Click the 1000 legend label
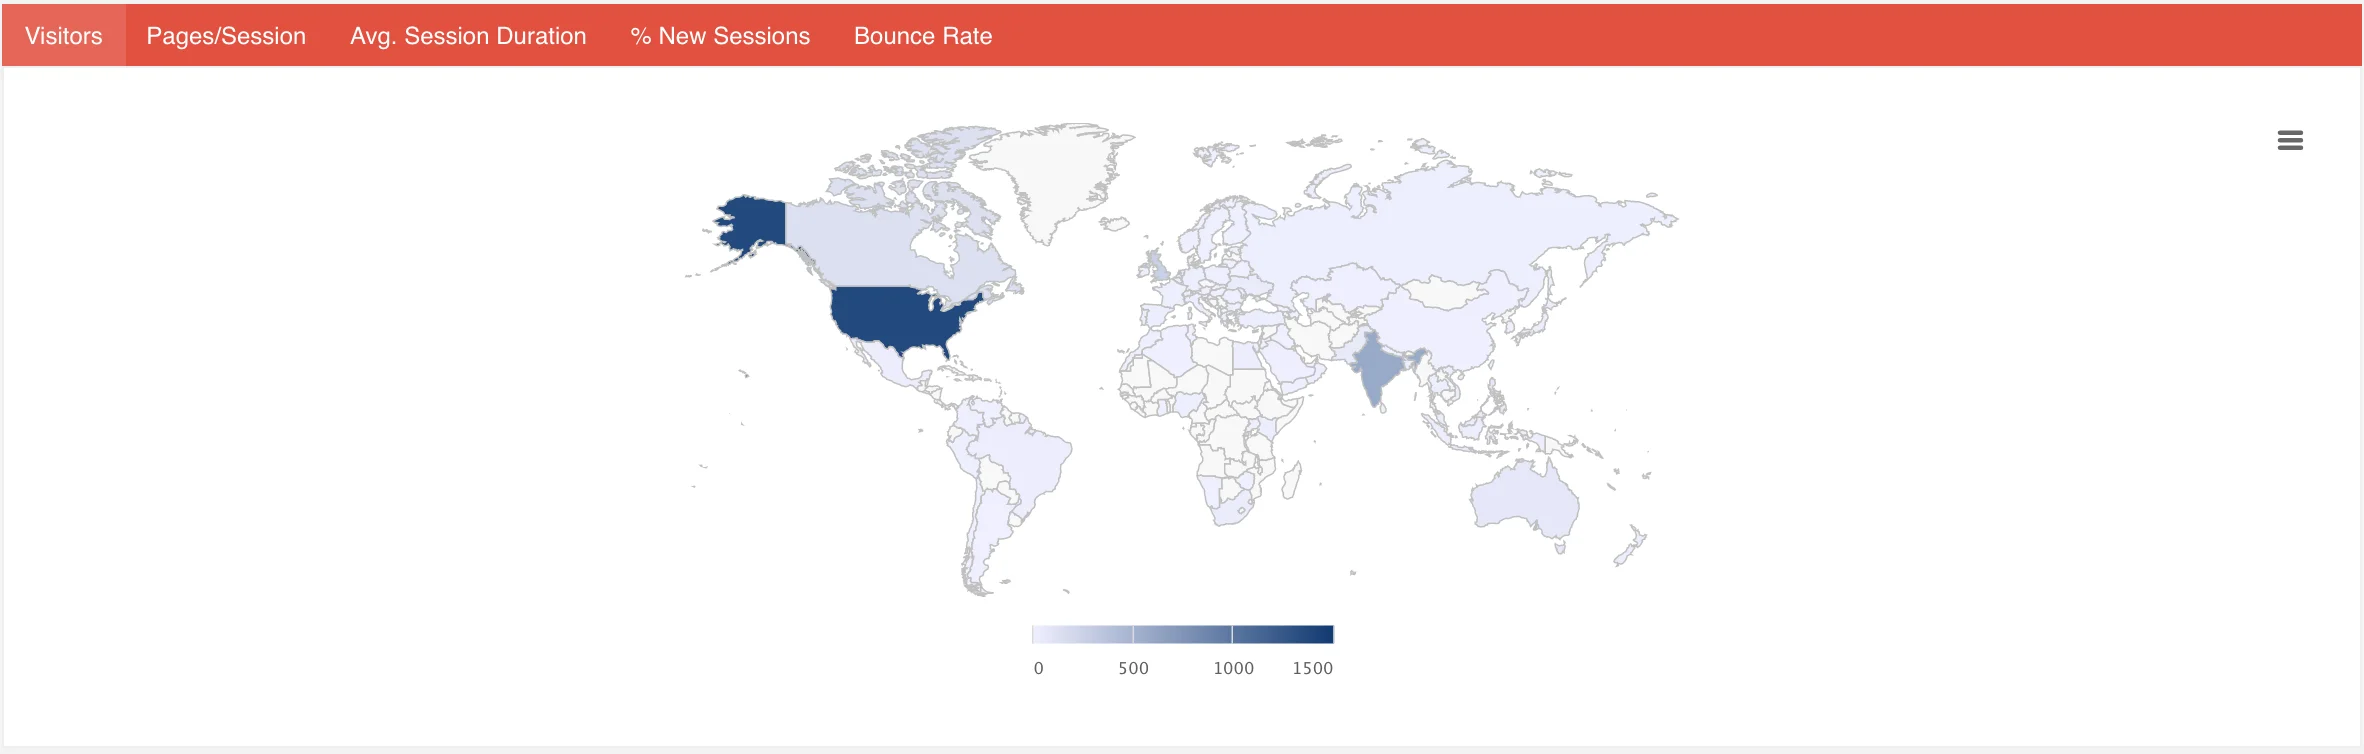2364x754 pixels. (x=1233, y=668)
